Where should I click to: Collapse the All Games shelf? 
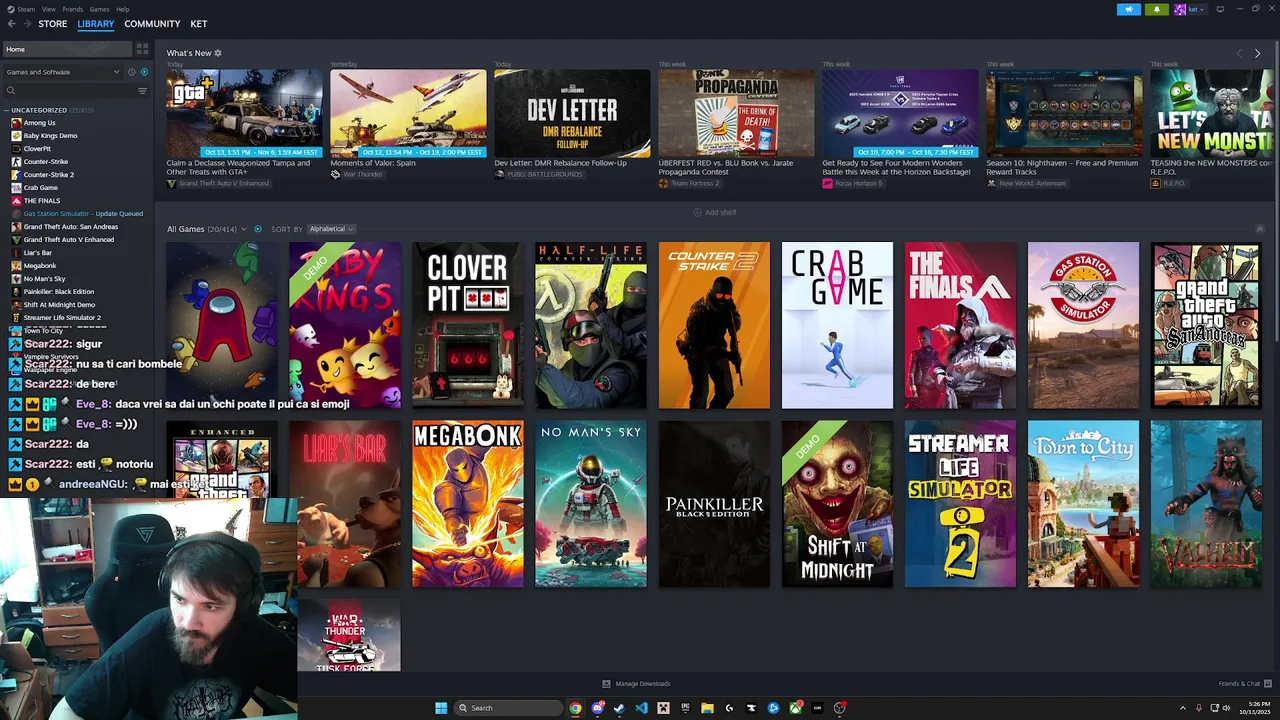(x=1259, y=229)
